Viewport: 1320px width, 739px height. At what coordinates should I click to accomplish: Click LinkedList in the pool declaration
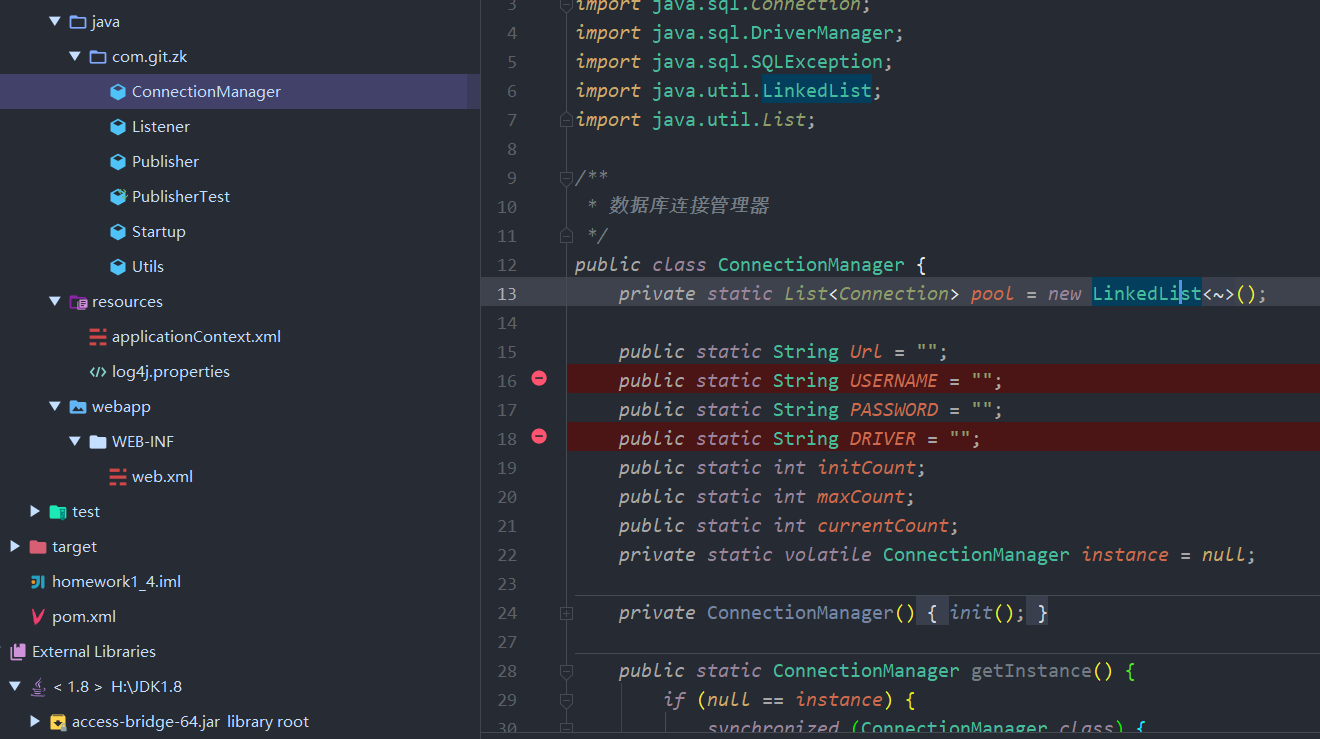1147,293
